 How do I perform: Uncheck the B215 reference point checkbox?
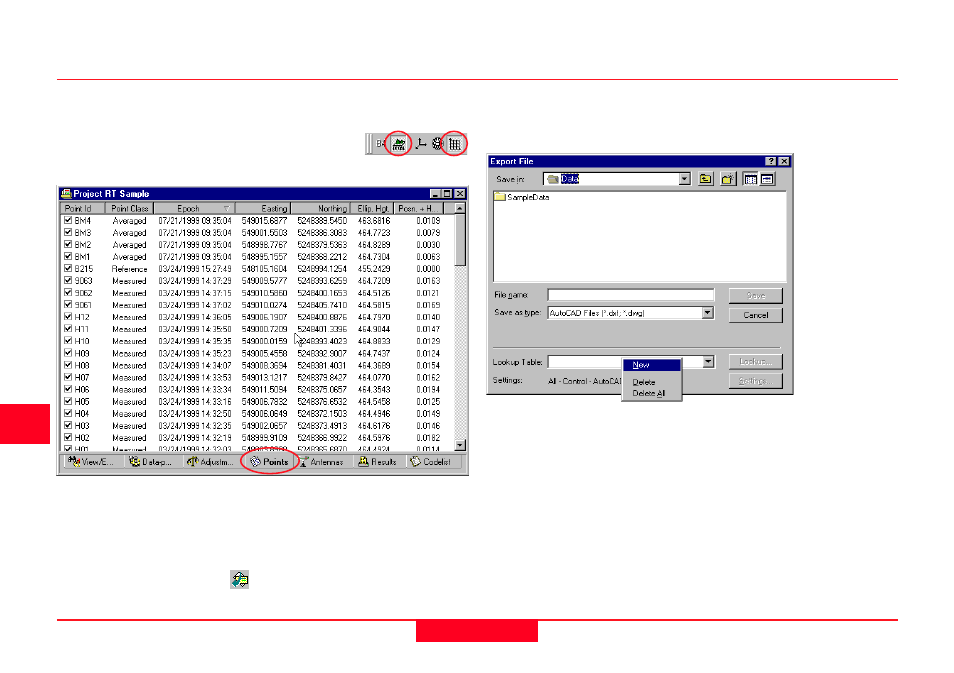[68, 268]
